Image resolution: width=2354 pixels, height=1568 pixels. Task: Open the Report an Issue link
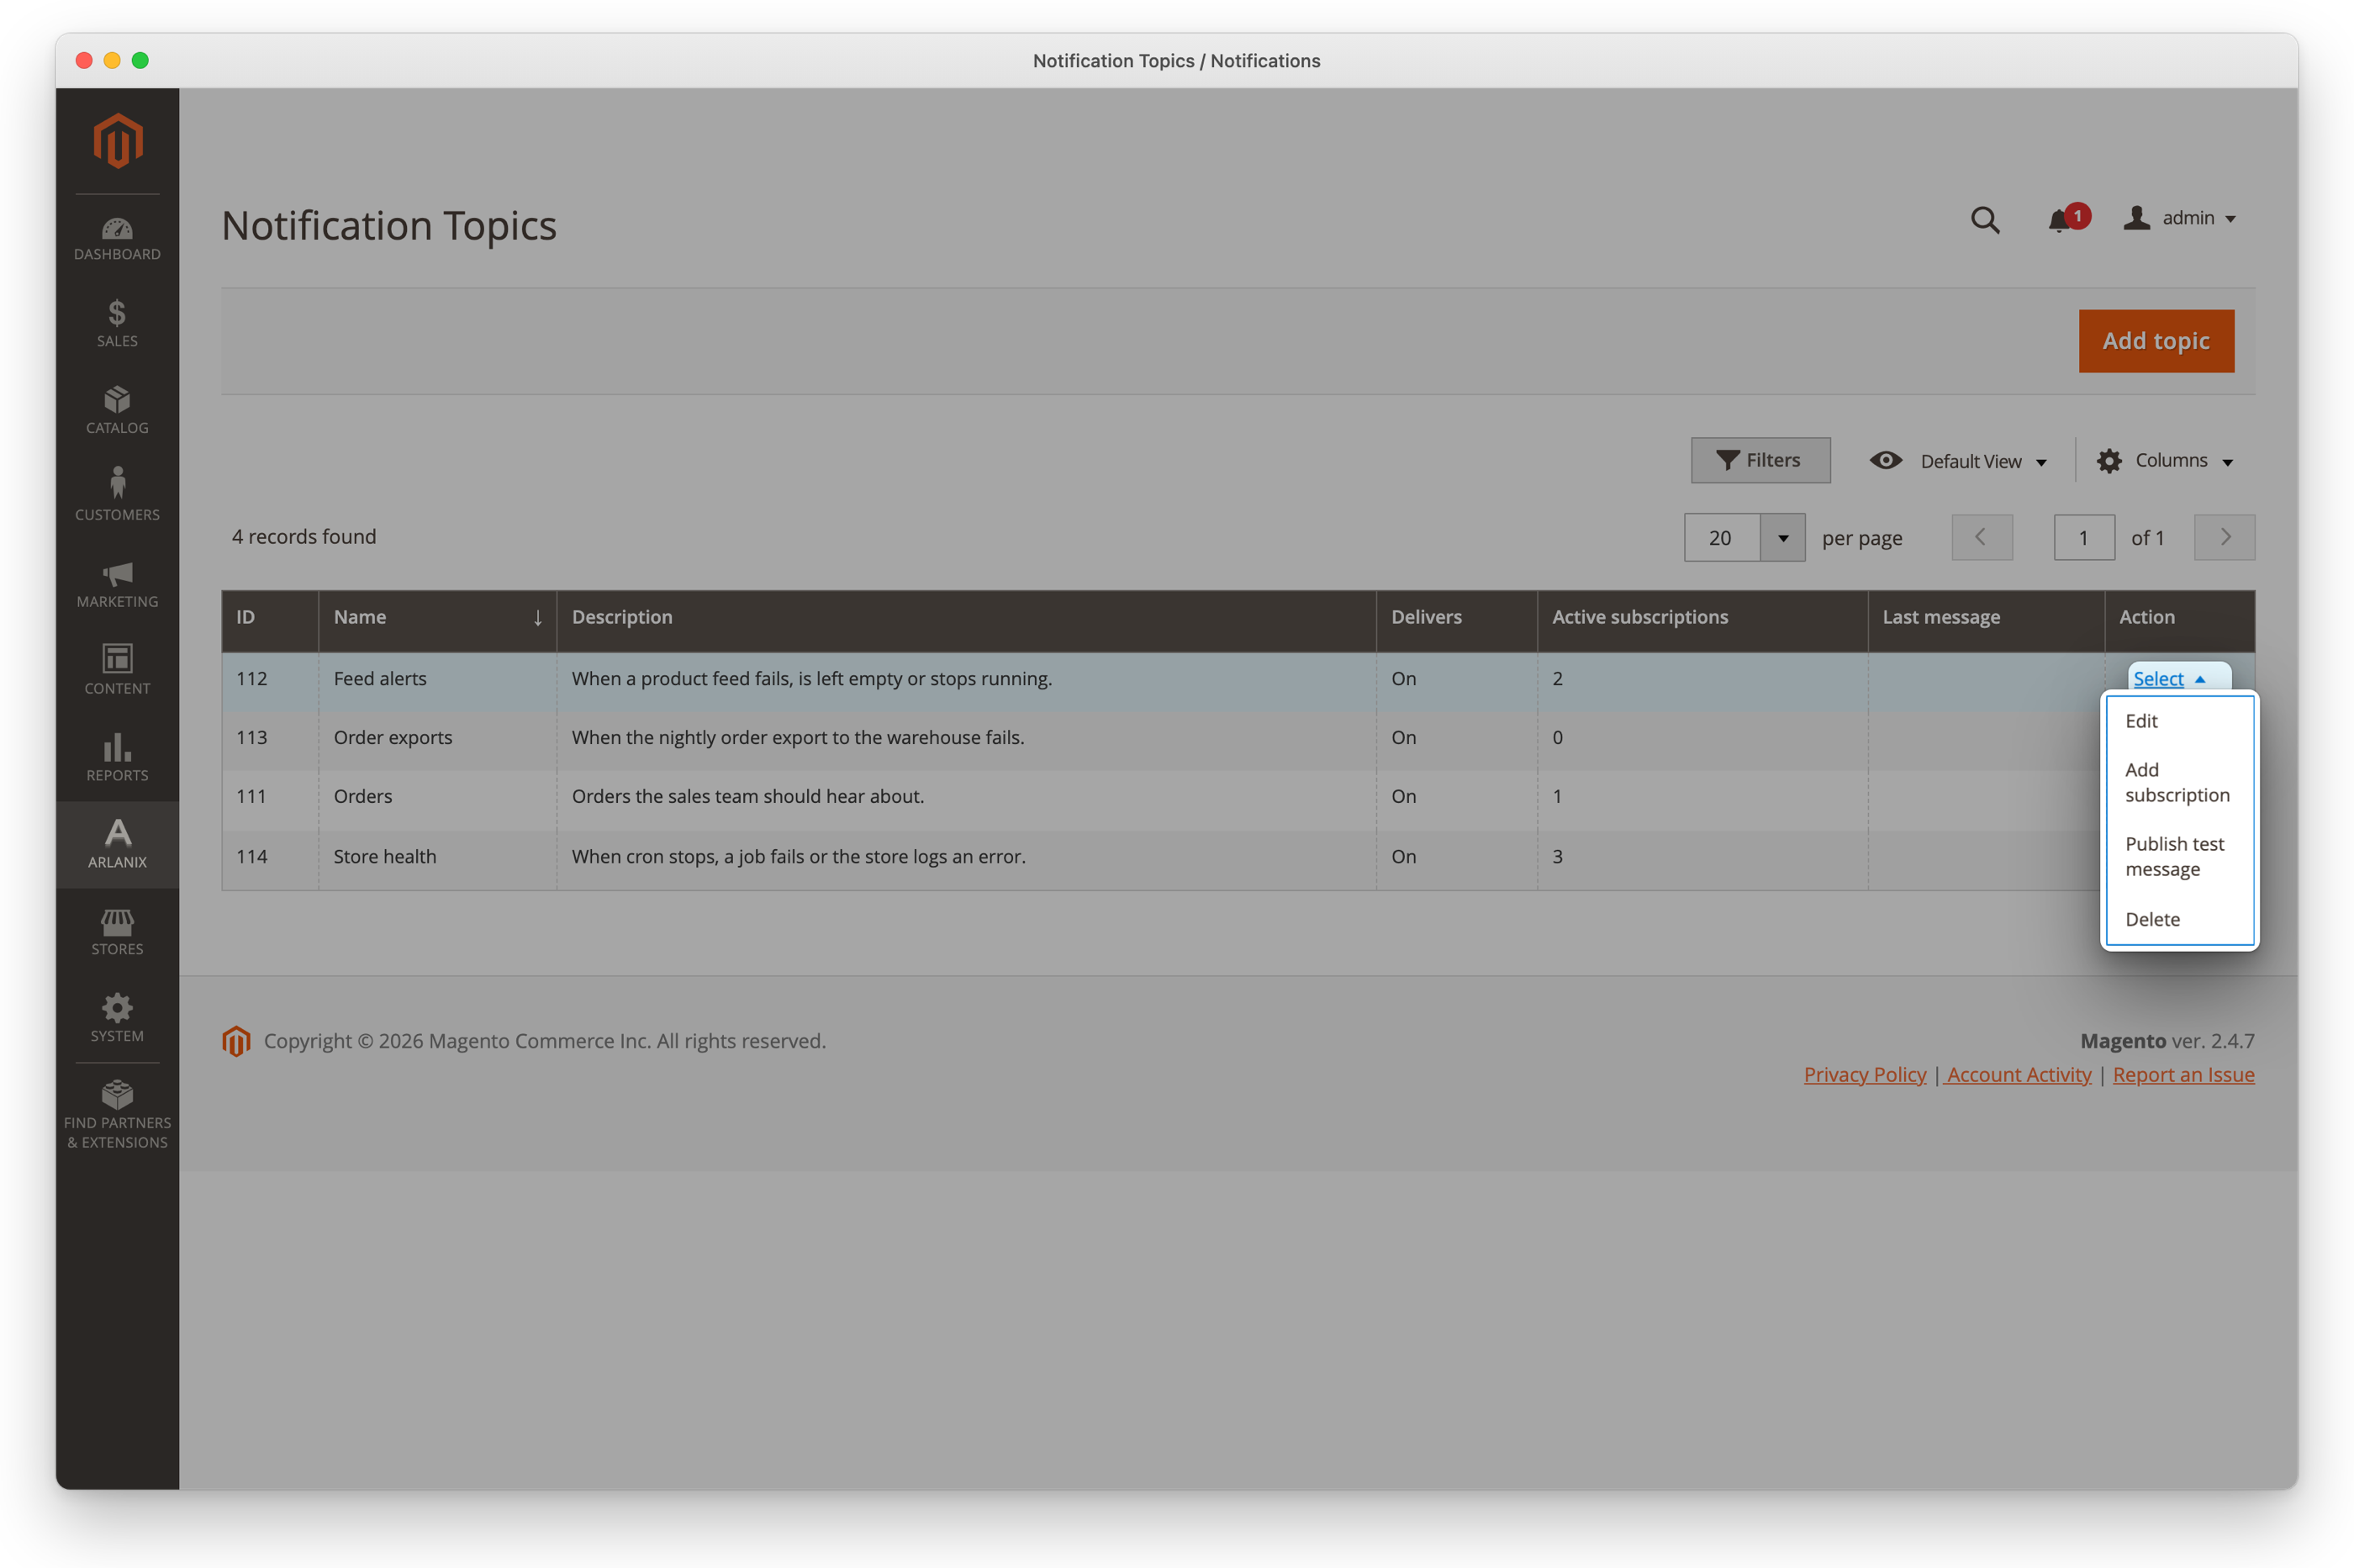tap(2183, 1075)
